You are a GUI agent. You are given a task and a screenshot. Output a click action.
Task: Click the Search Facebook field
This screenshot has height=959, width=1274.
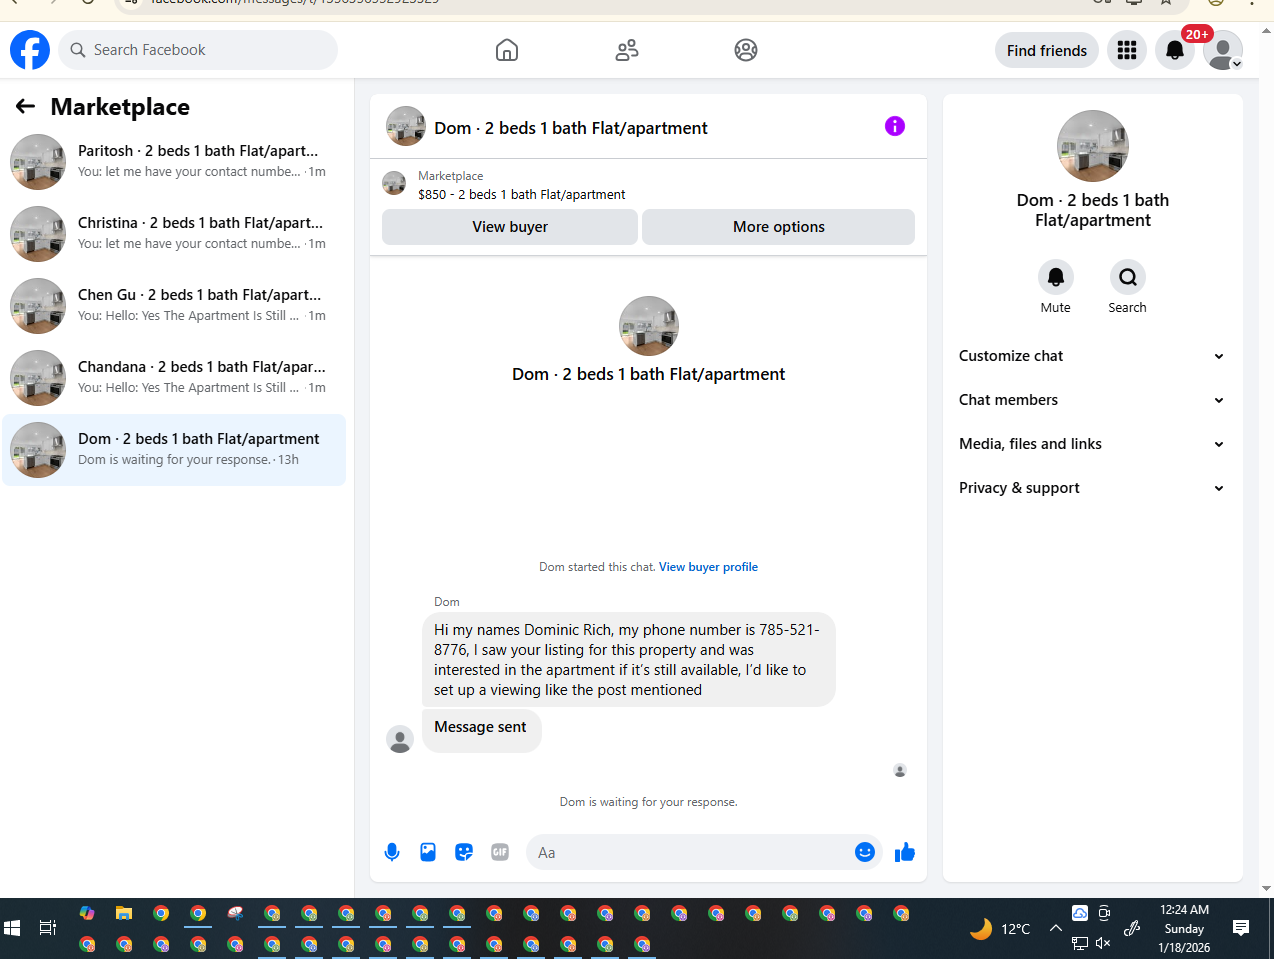click(x=198, y=50)
